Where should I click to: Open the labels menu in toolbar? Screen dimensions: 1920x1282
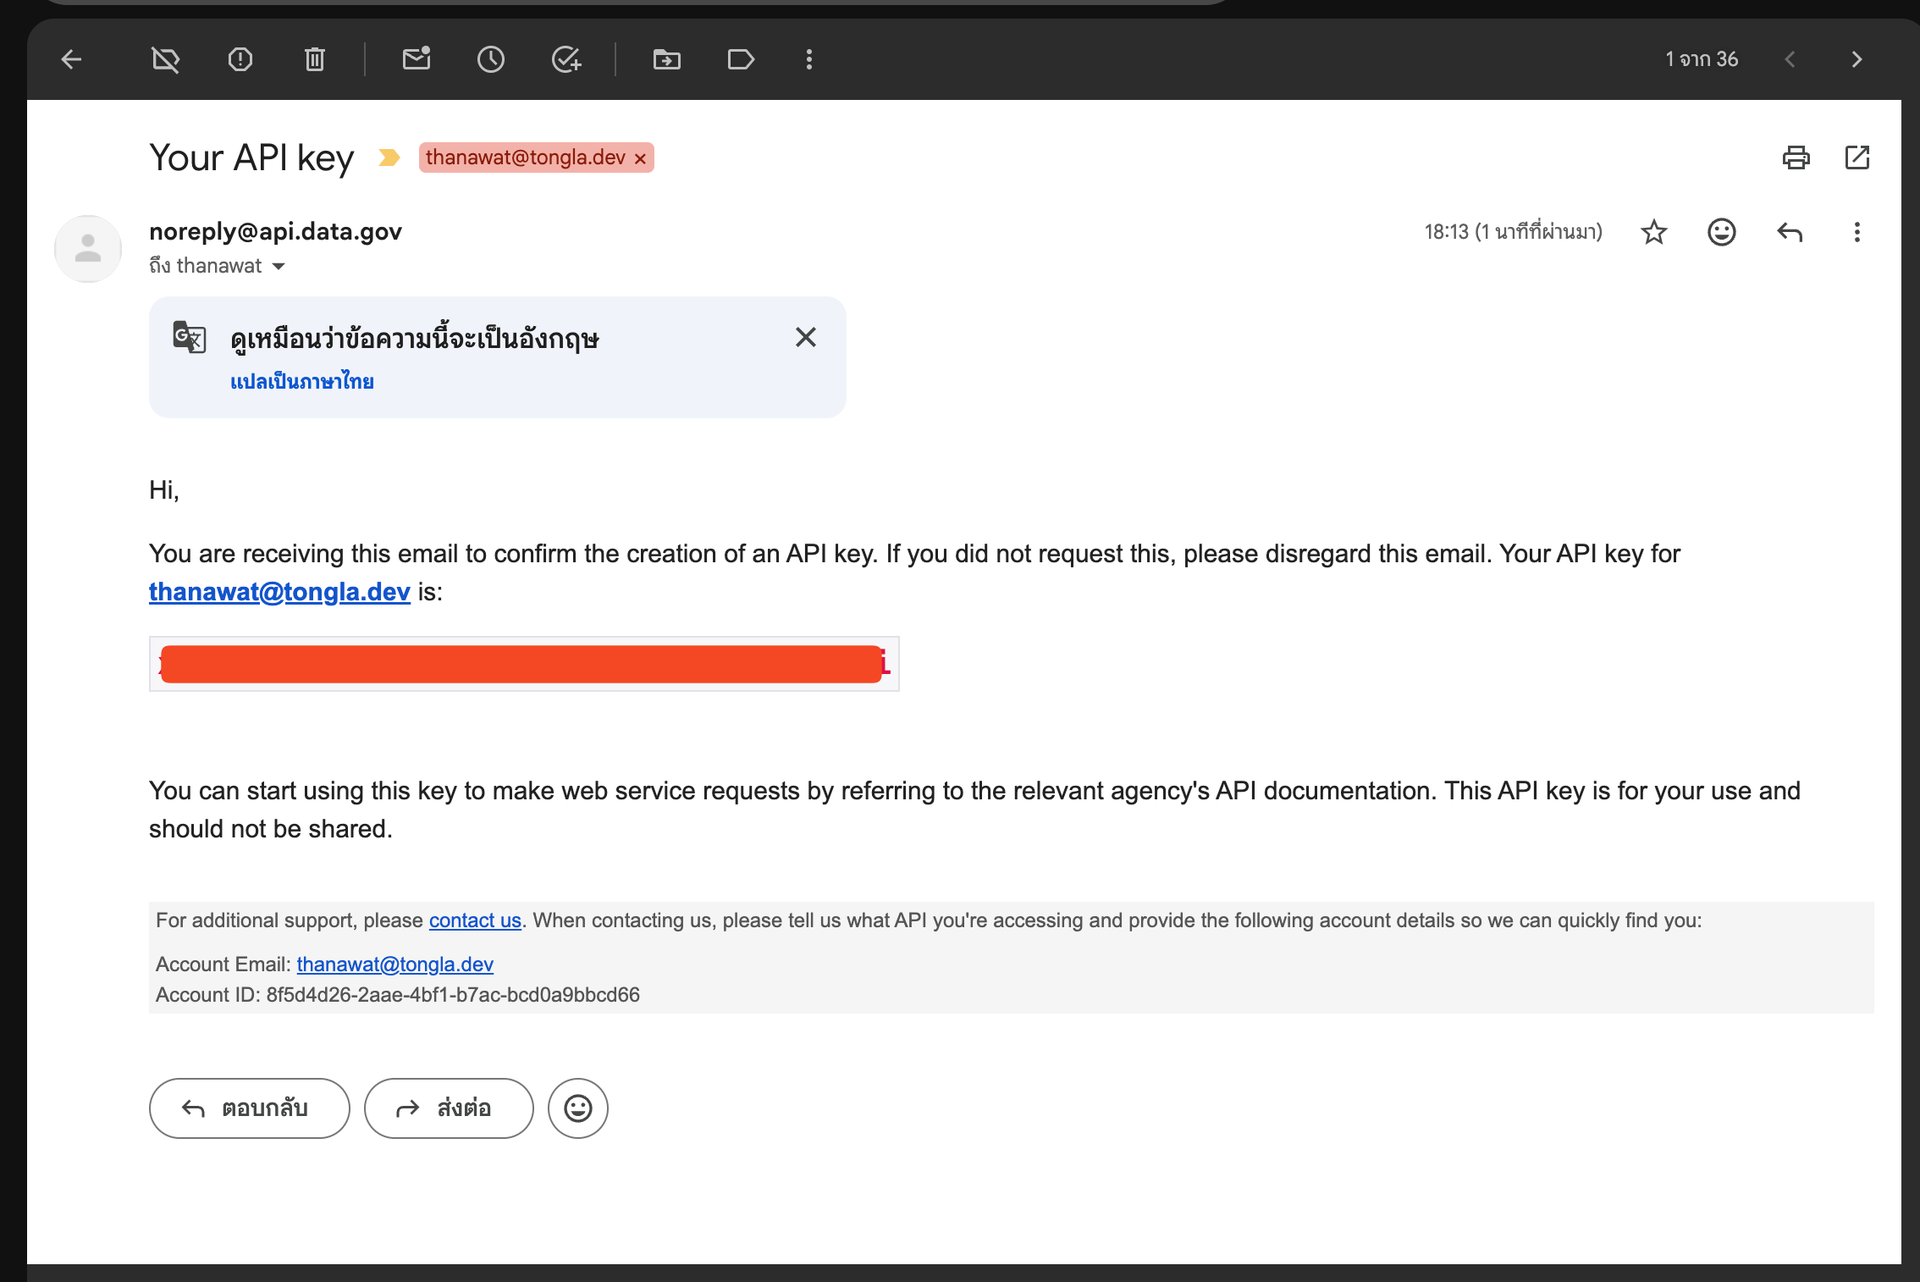[x=740, y=60]
